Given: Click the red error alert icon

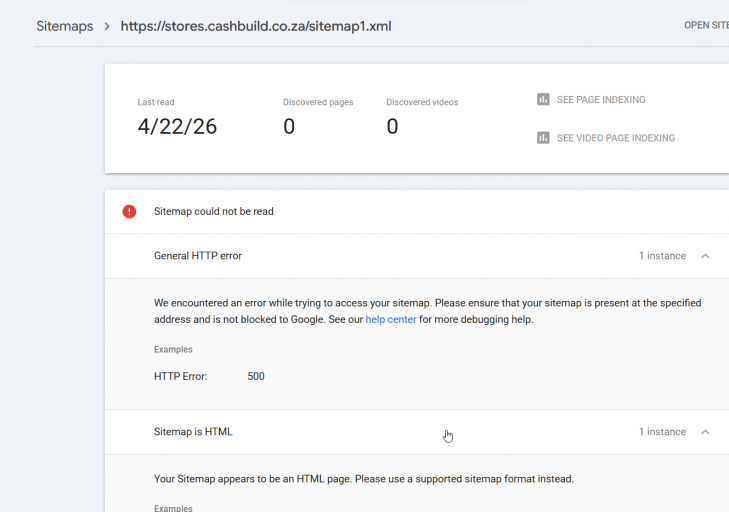Looking at the screenshot, I should click(x=129, y=212).
